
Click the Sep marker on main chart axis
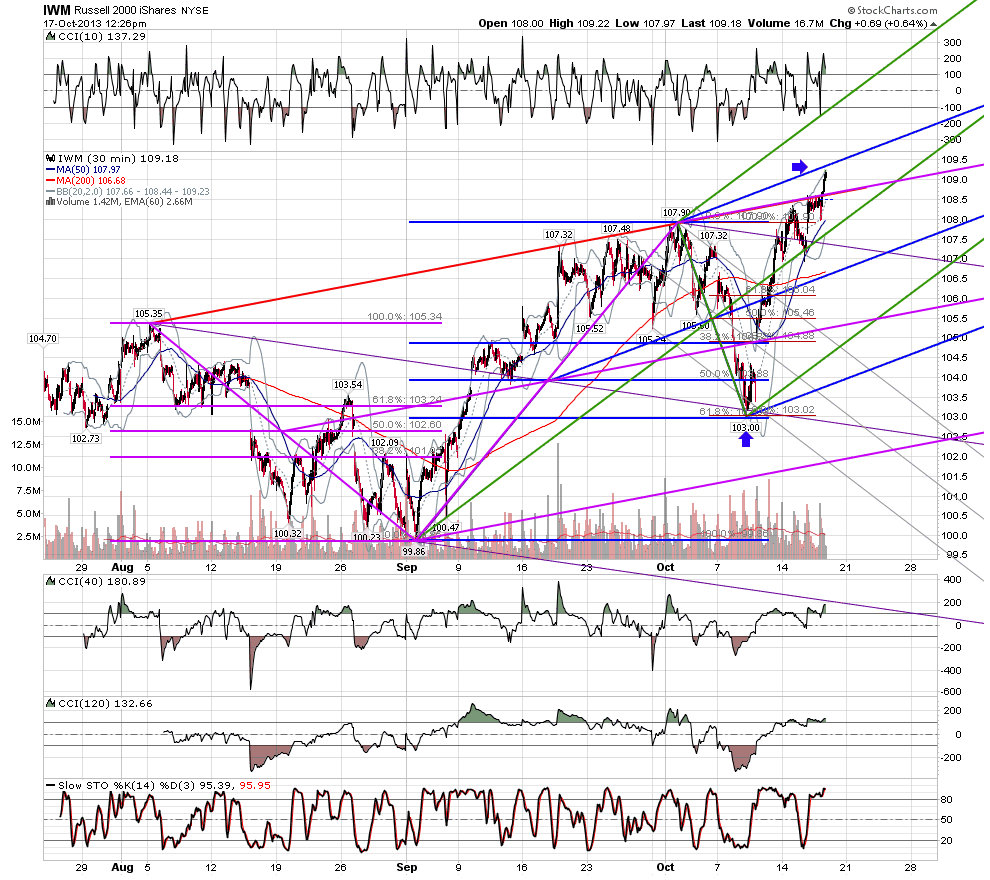407,567
